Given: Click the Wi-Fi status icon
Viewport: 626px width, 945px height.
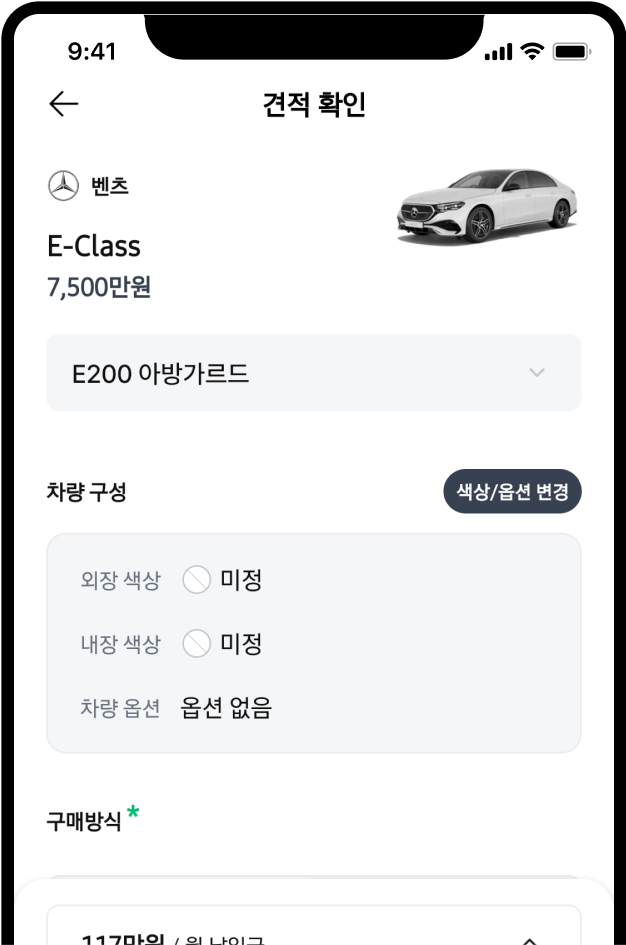Looking at the screenshot, I should click(532, 51).
